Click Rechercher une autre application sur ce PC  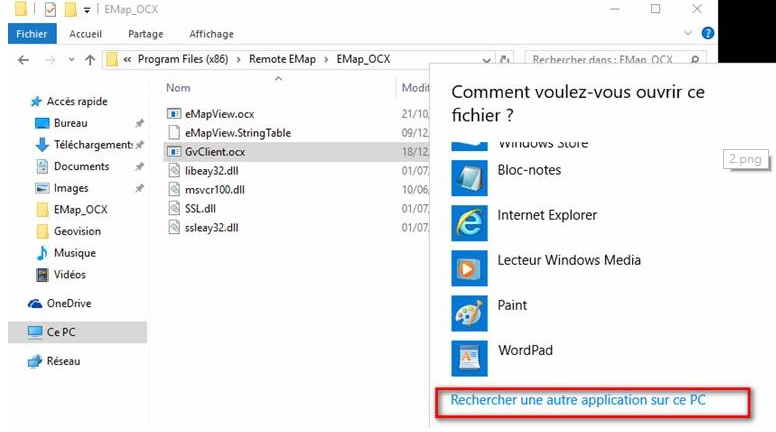tap(578, 400)
